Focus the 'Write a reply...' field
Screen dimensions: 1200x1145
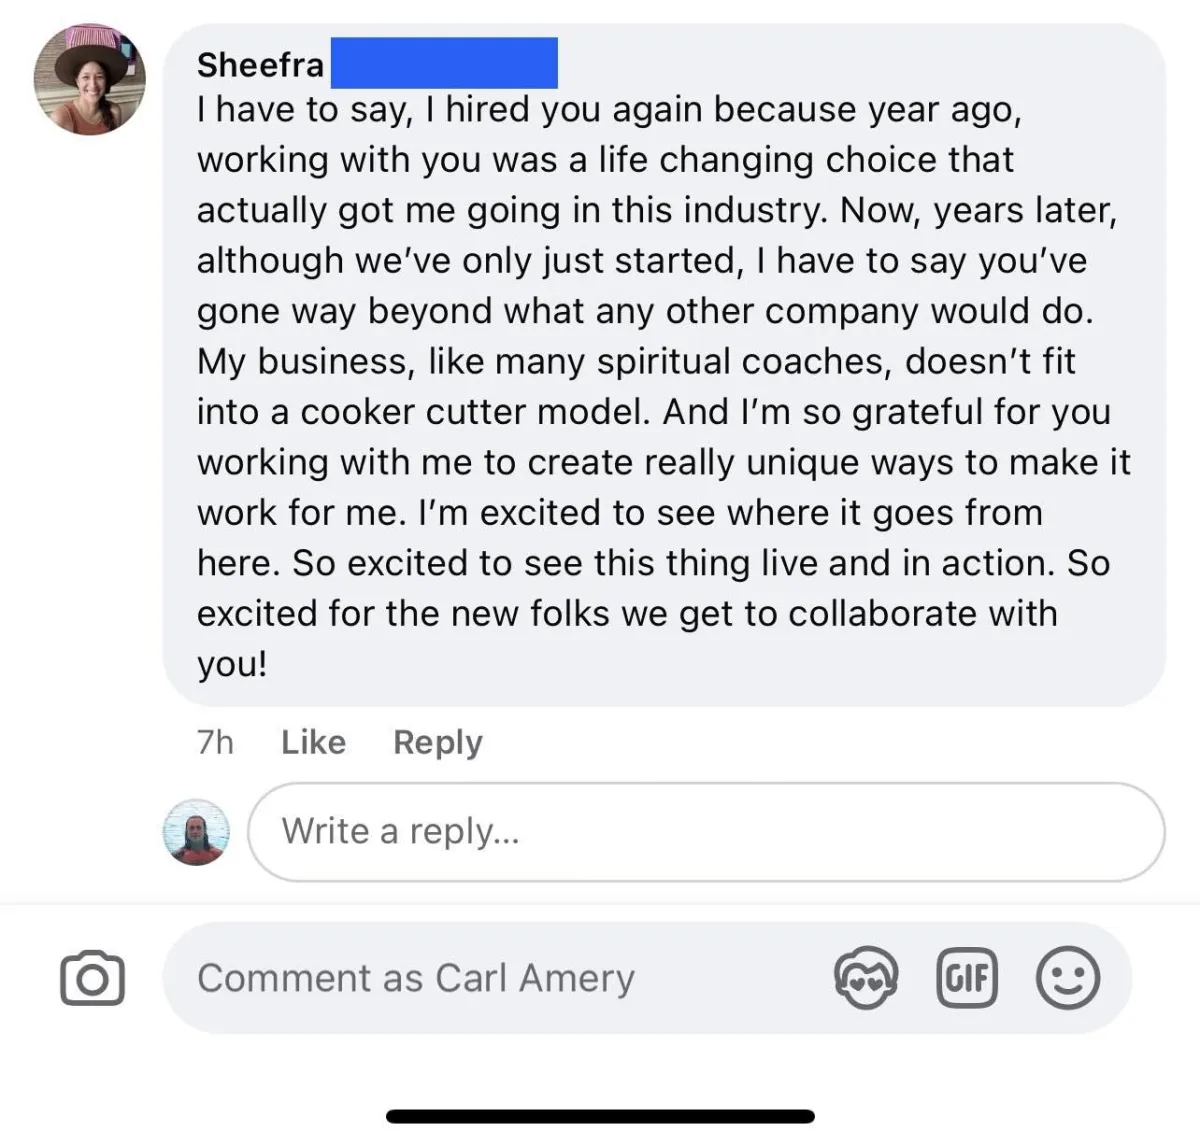(705, 832)
